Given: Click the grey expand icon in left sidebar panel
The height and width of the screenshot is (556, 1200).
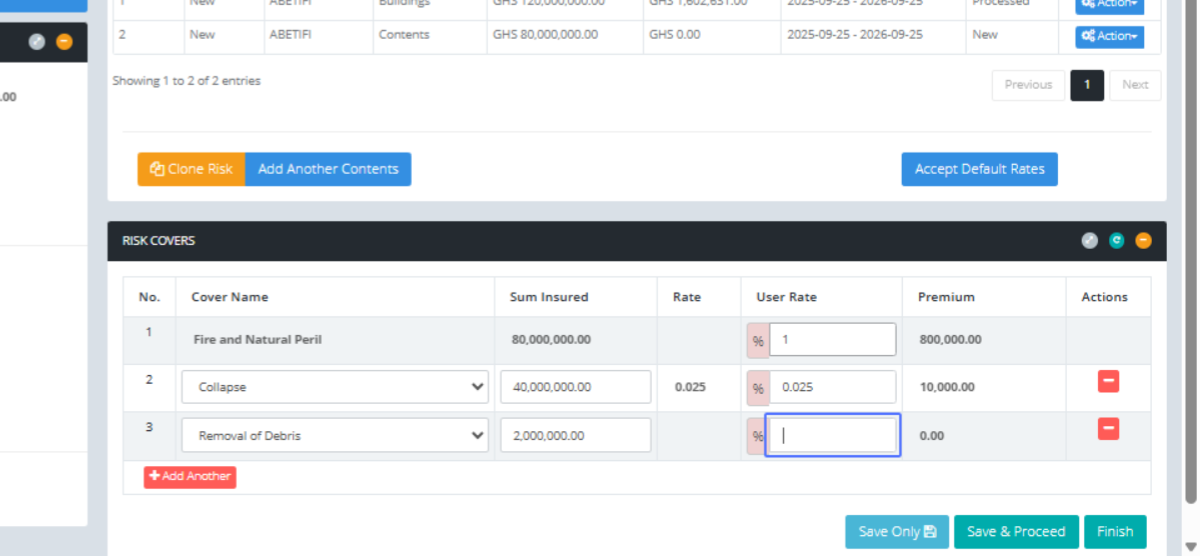Looking at the screenshot, I should coord(37,42).
